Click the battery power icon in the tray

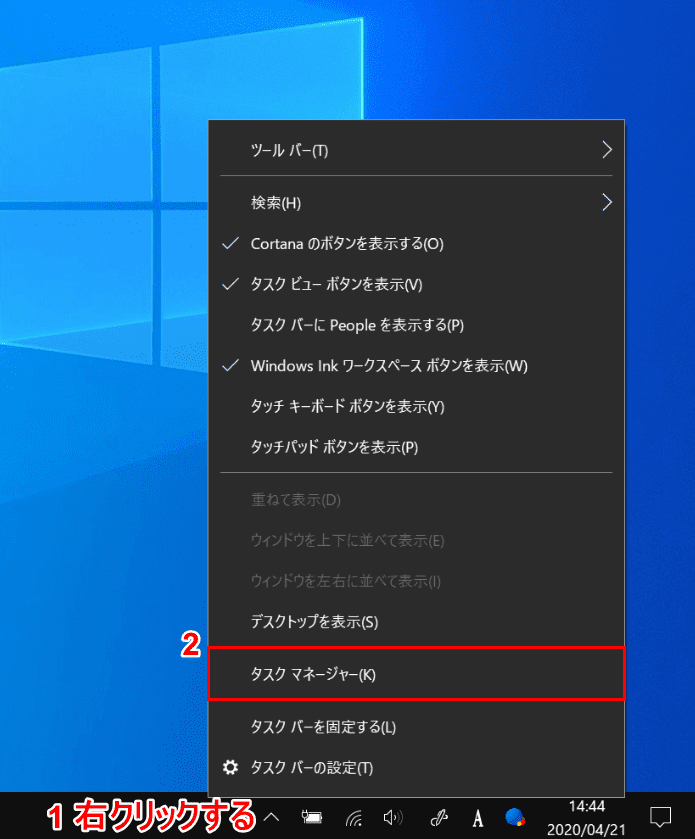point(311,817)
